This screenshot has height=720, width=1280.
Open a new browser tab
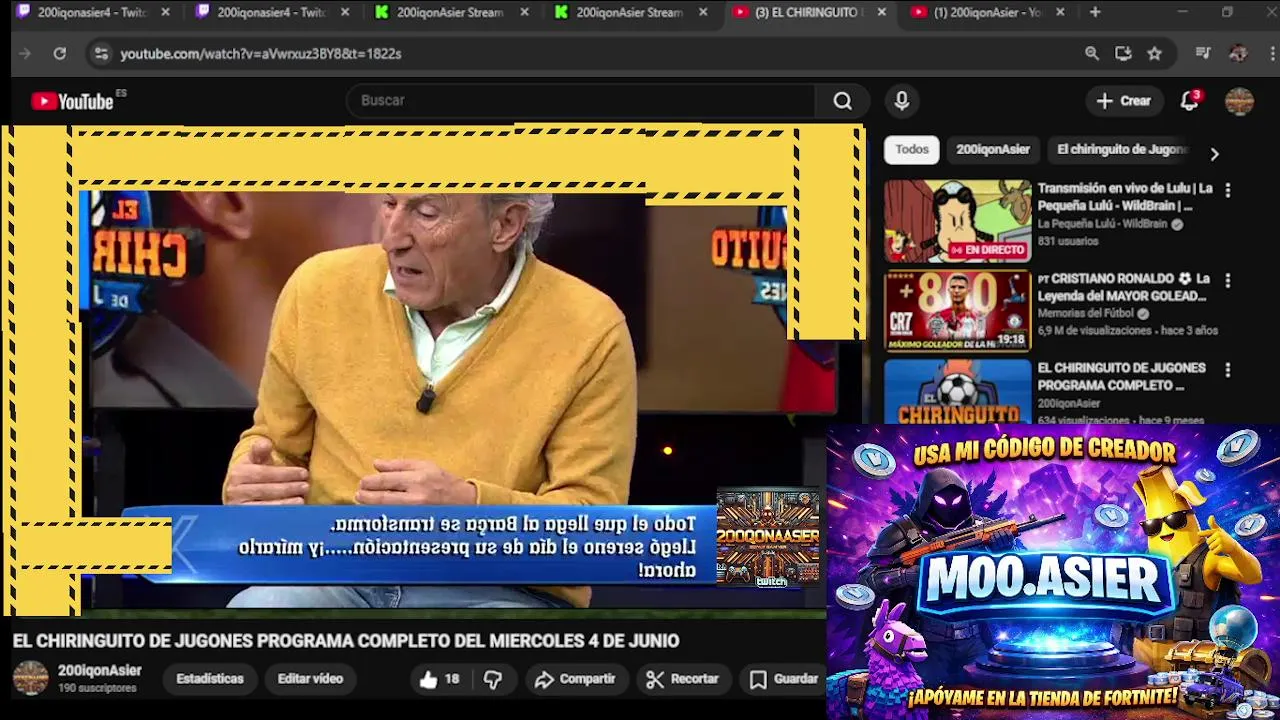tap(1095, 12)
